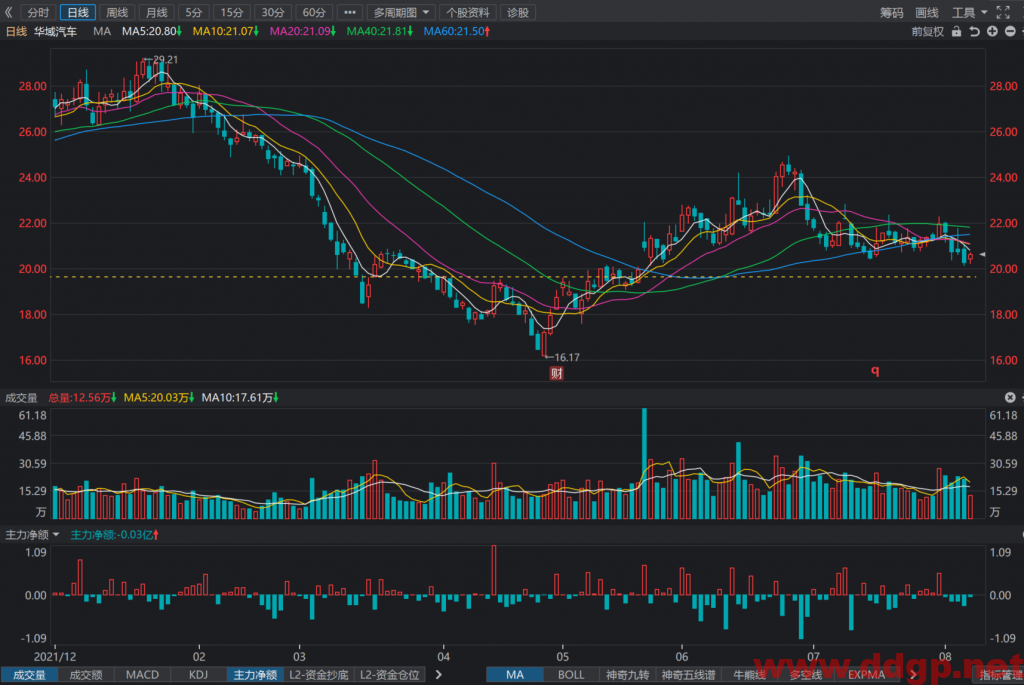Image resolution: width=1024 pixels, height=685 pixels.
Task: Undo with the curved arrow icon
Action: [x=974, y=31]
